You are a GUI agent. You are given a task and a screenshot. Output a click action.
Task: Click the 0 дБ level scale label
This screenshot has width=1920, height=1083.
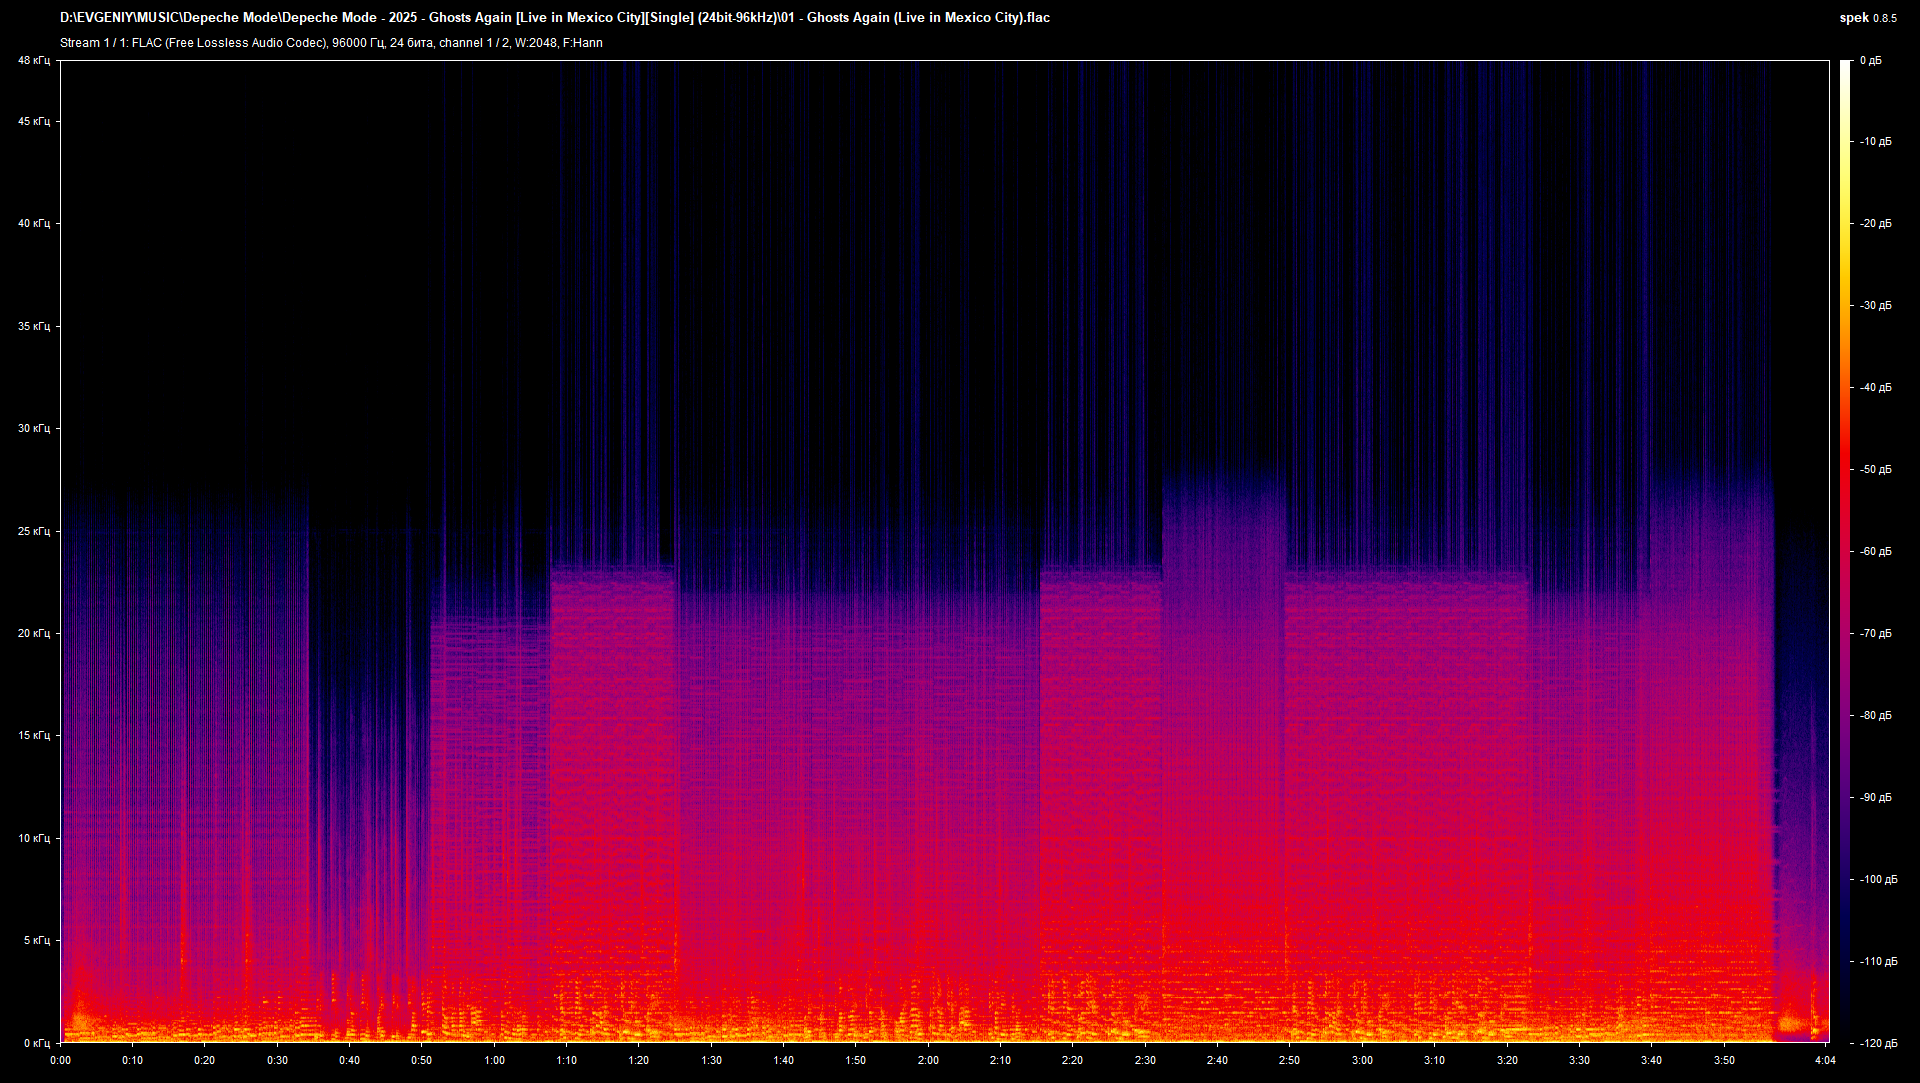click(1870, 61)
